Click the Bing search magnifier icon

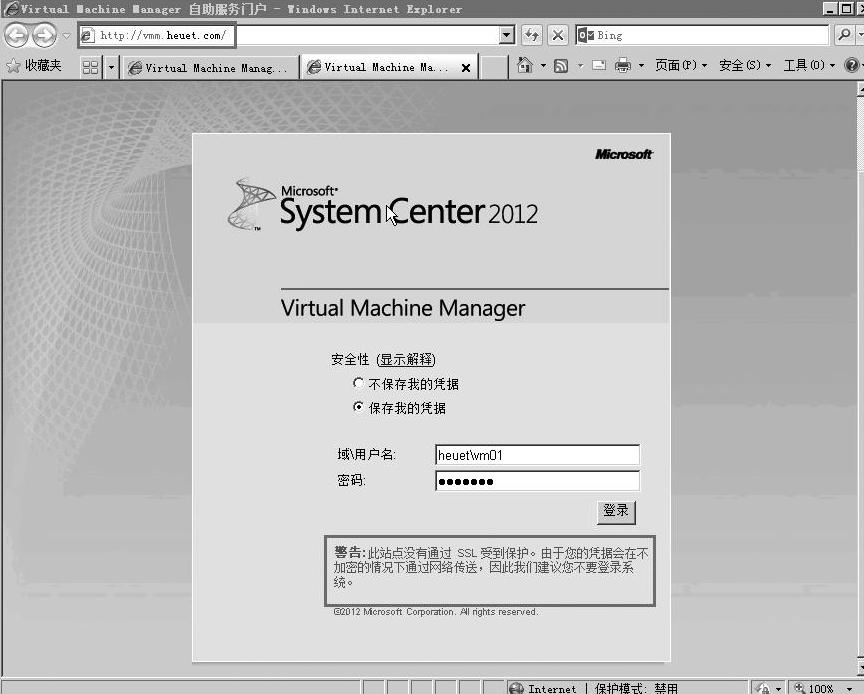tap(844, 35)
